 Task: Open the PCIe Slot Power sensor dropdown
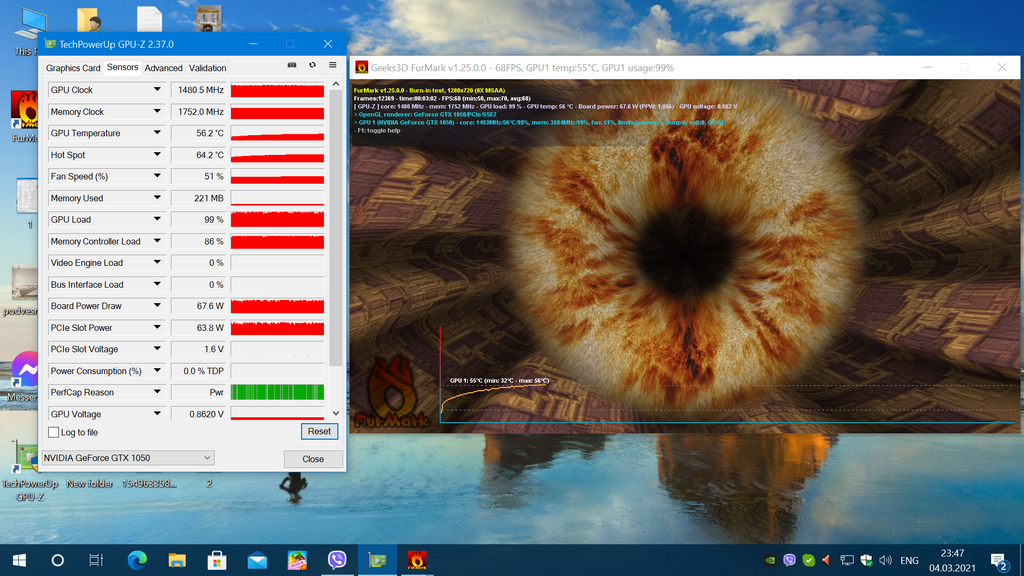tap(157, 327)
